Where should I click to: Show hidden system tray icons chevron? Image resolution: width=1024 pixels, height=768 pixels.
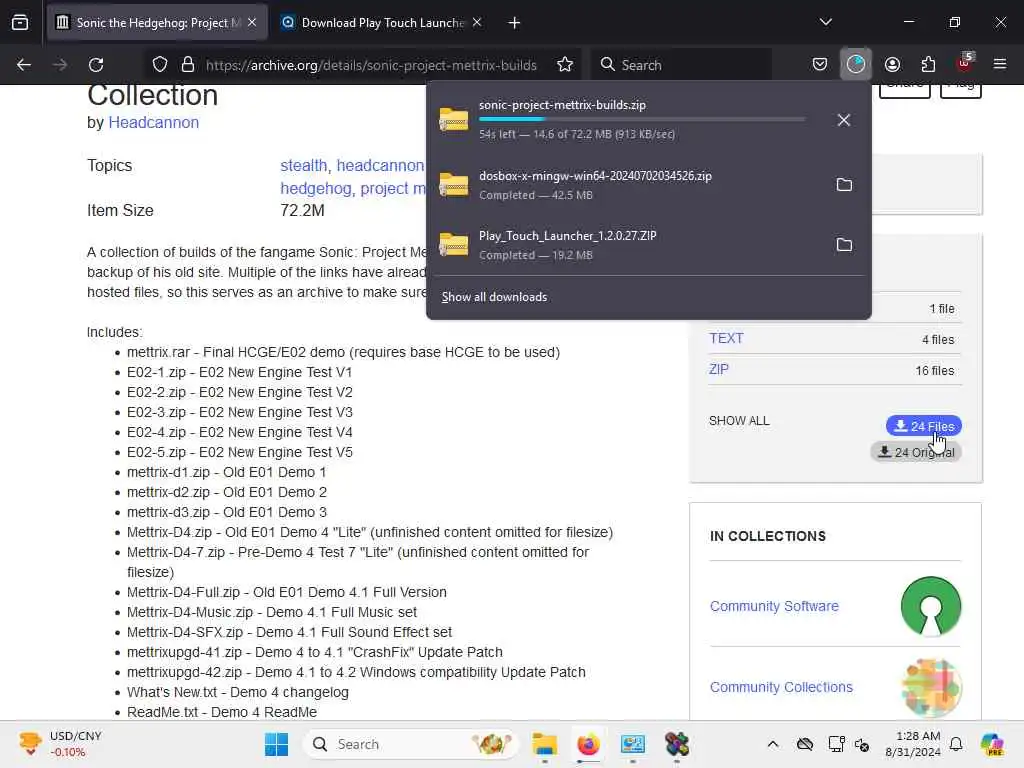(x=773, y=744)
